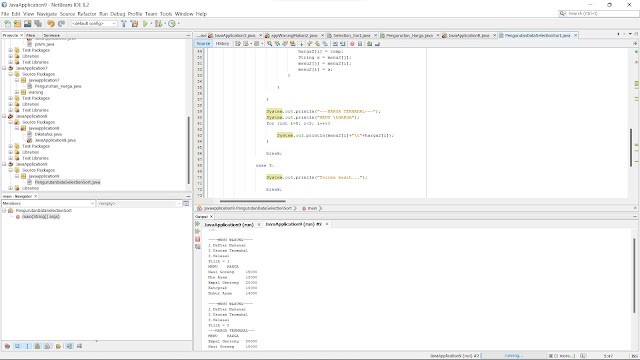Click the Uncomment icon in editor toolbar
The height and width of the screenshot is (360, 640).
tap(377, 43)
